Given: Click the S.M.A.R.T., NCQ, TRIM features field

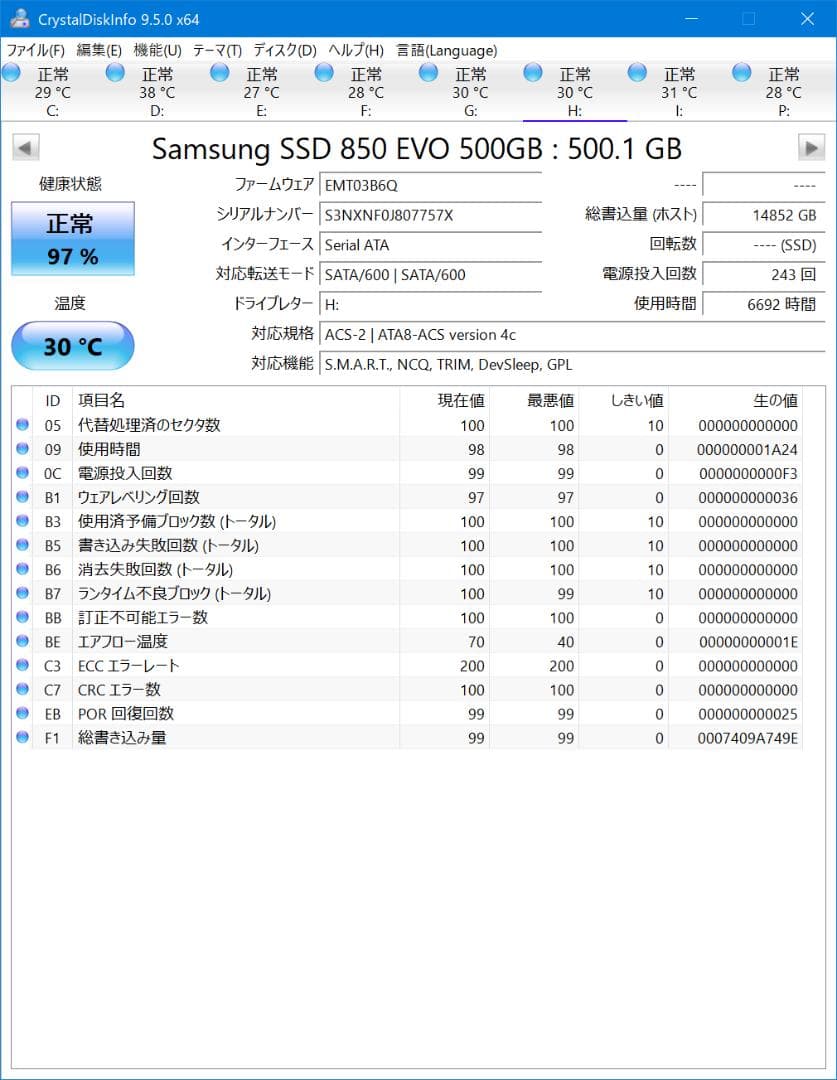Looking at the screenshot, I should click(x=572, y=364).
